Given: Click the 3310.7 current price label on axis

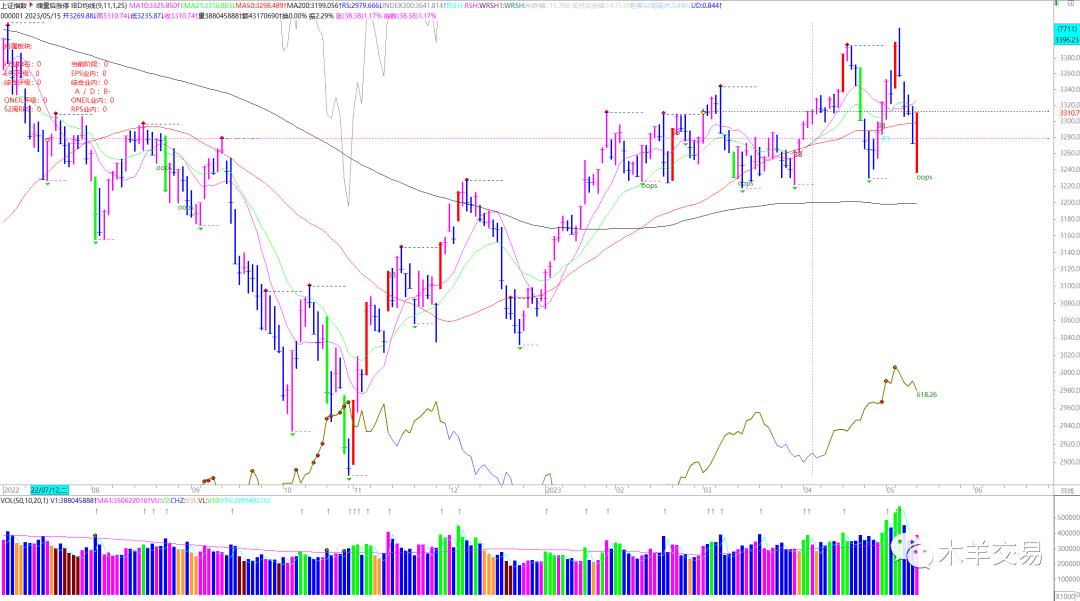Looking at the screenshot, I should coord(1067,113).
